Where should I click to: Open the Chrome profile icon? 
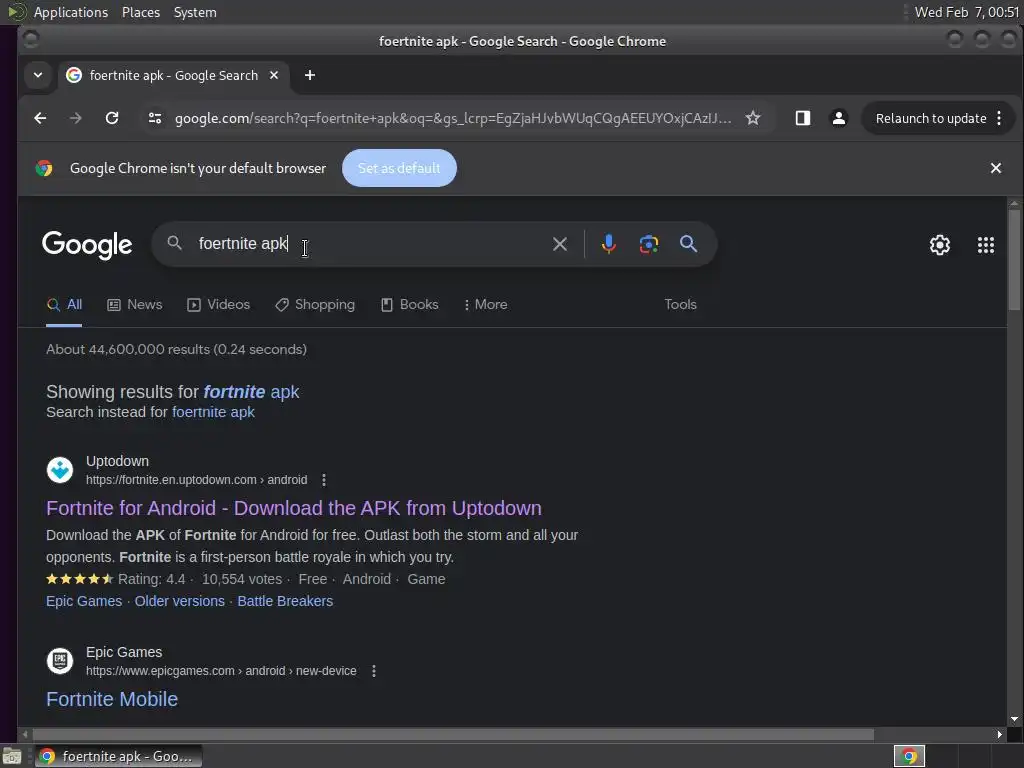[x=839, y=118]
